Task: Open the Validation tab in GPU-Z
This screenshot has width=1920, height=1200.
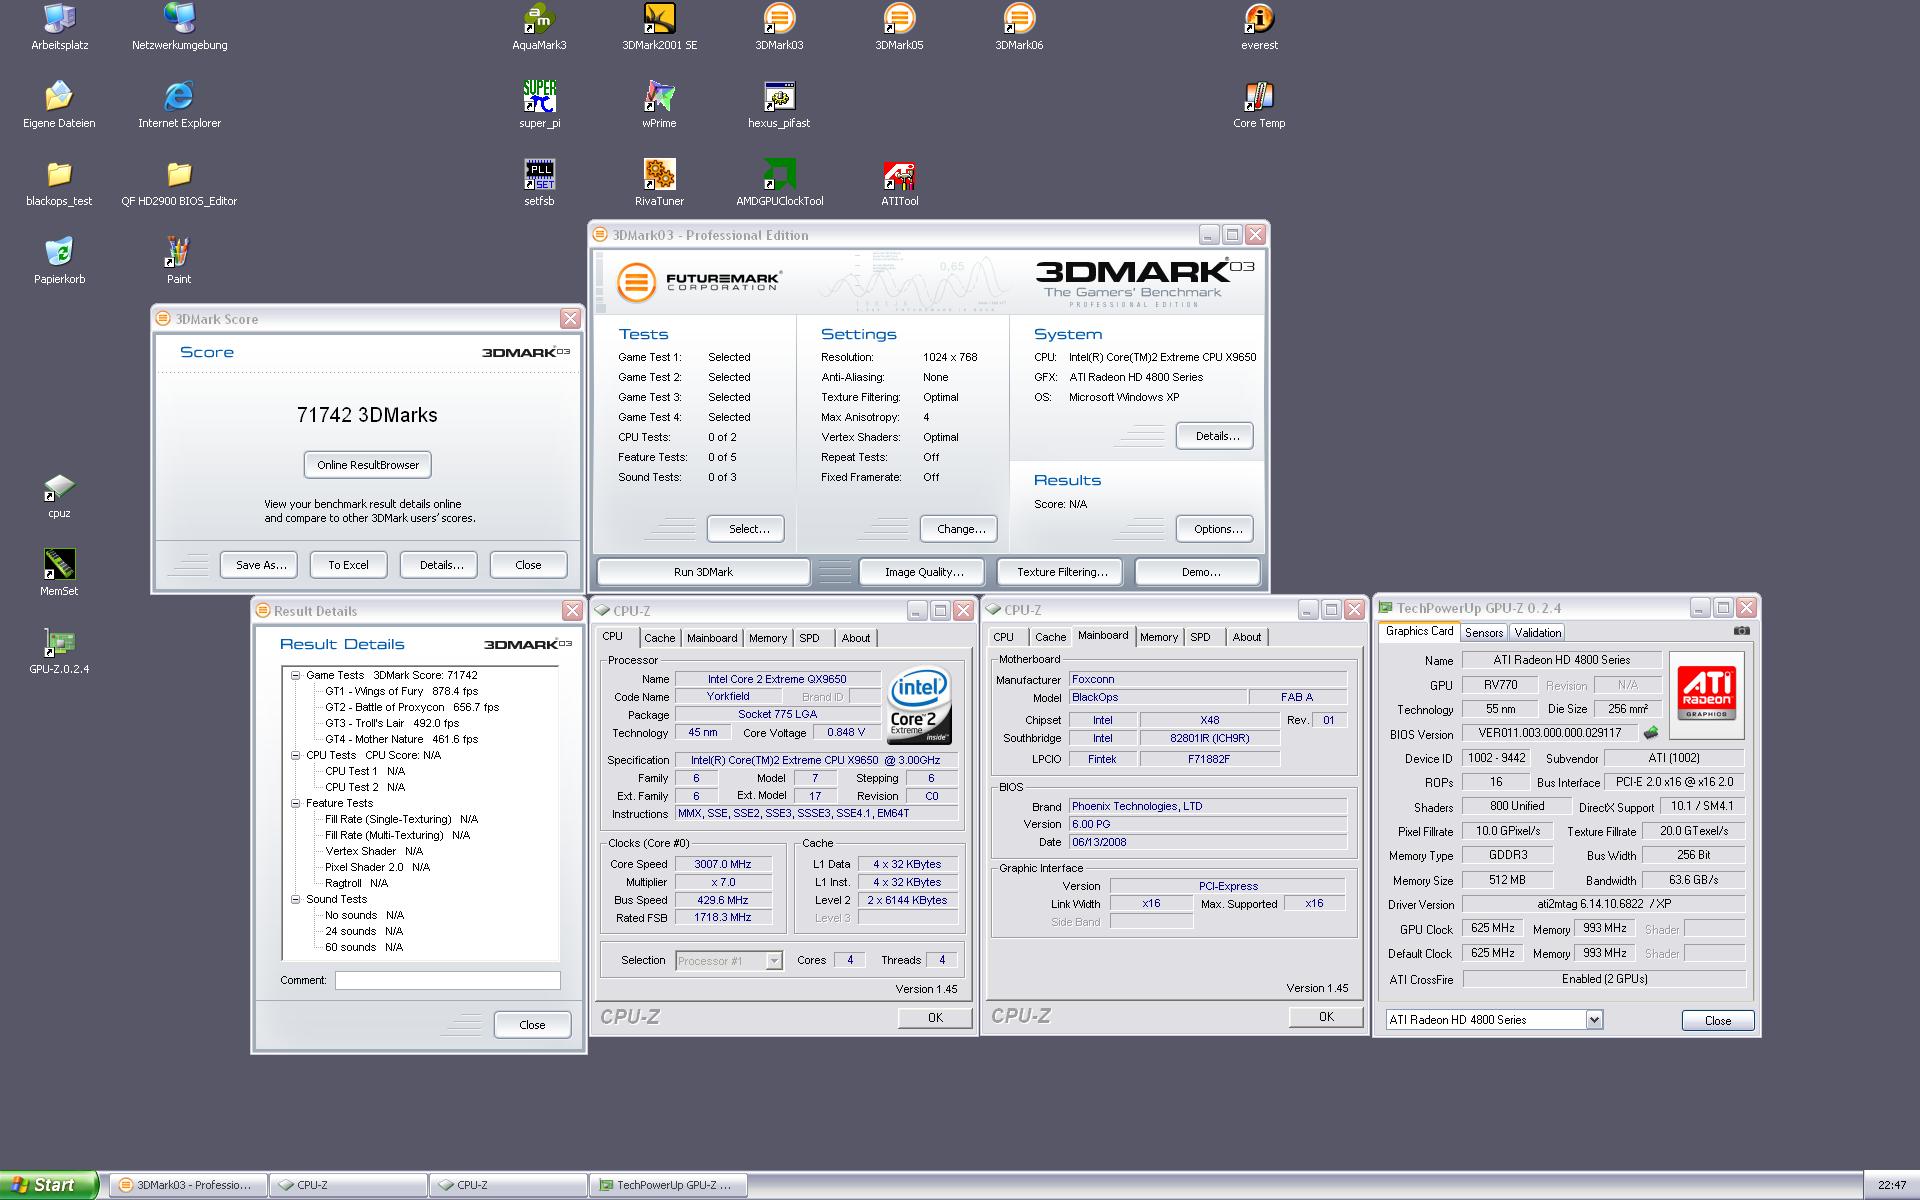Action: (x=1537, y=633)
